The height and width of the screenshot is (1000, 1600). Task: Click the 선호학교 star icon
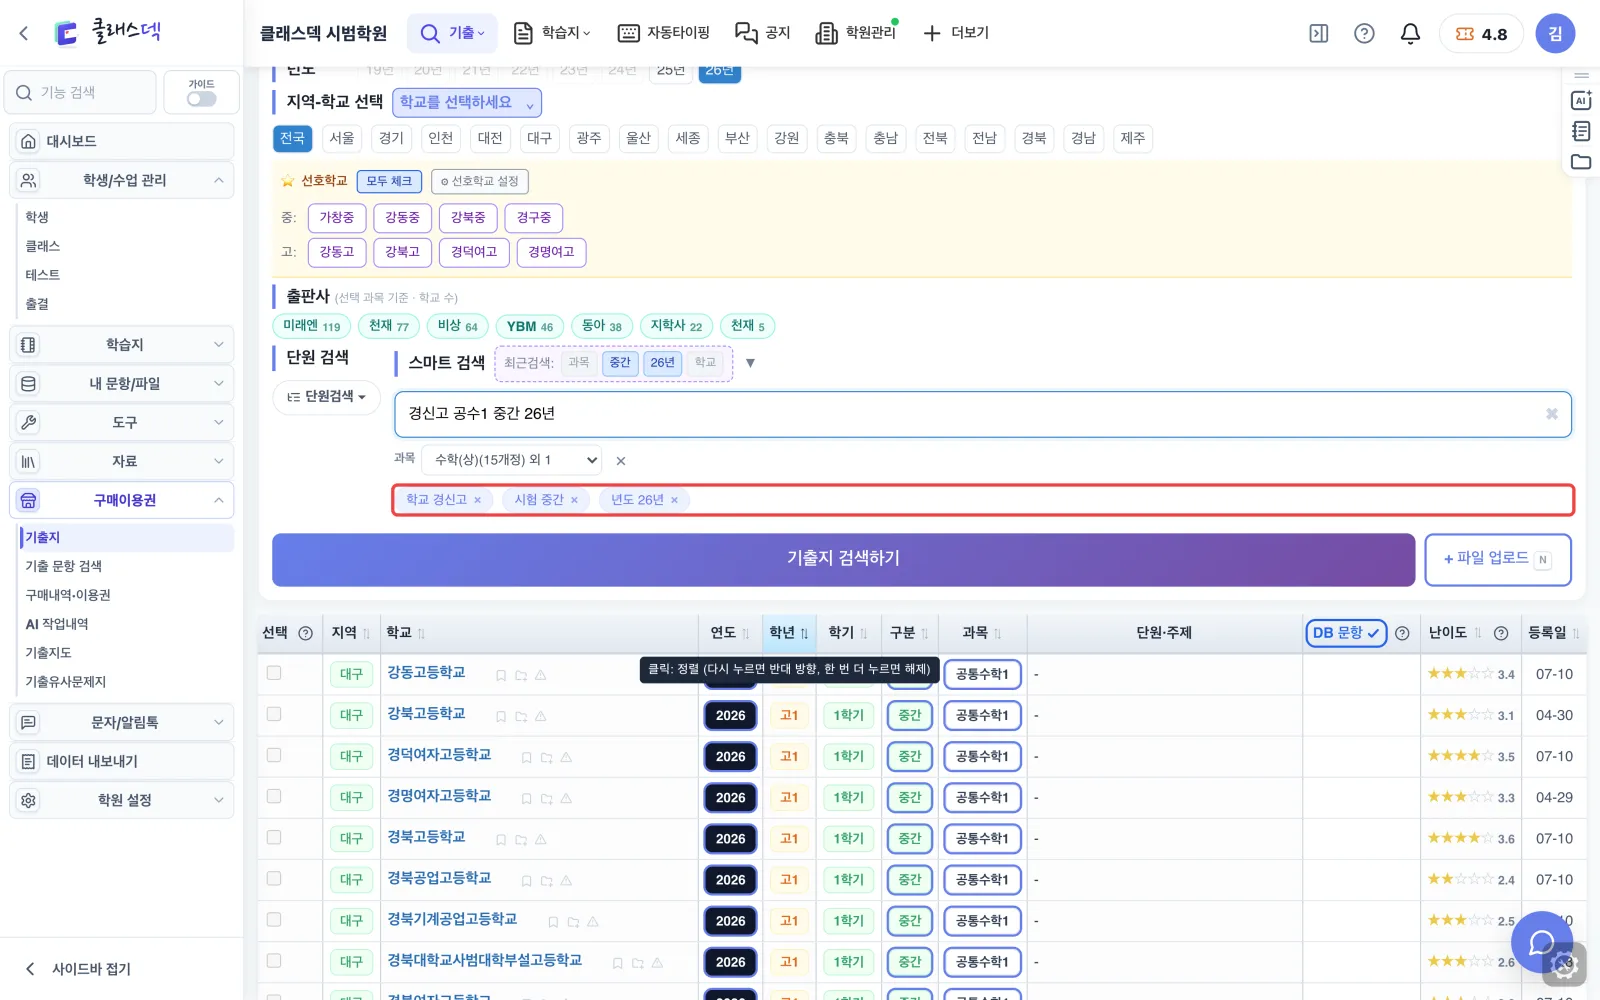pyautogui.click(x=288, y=181)
